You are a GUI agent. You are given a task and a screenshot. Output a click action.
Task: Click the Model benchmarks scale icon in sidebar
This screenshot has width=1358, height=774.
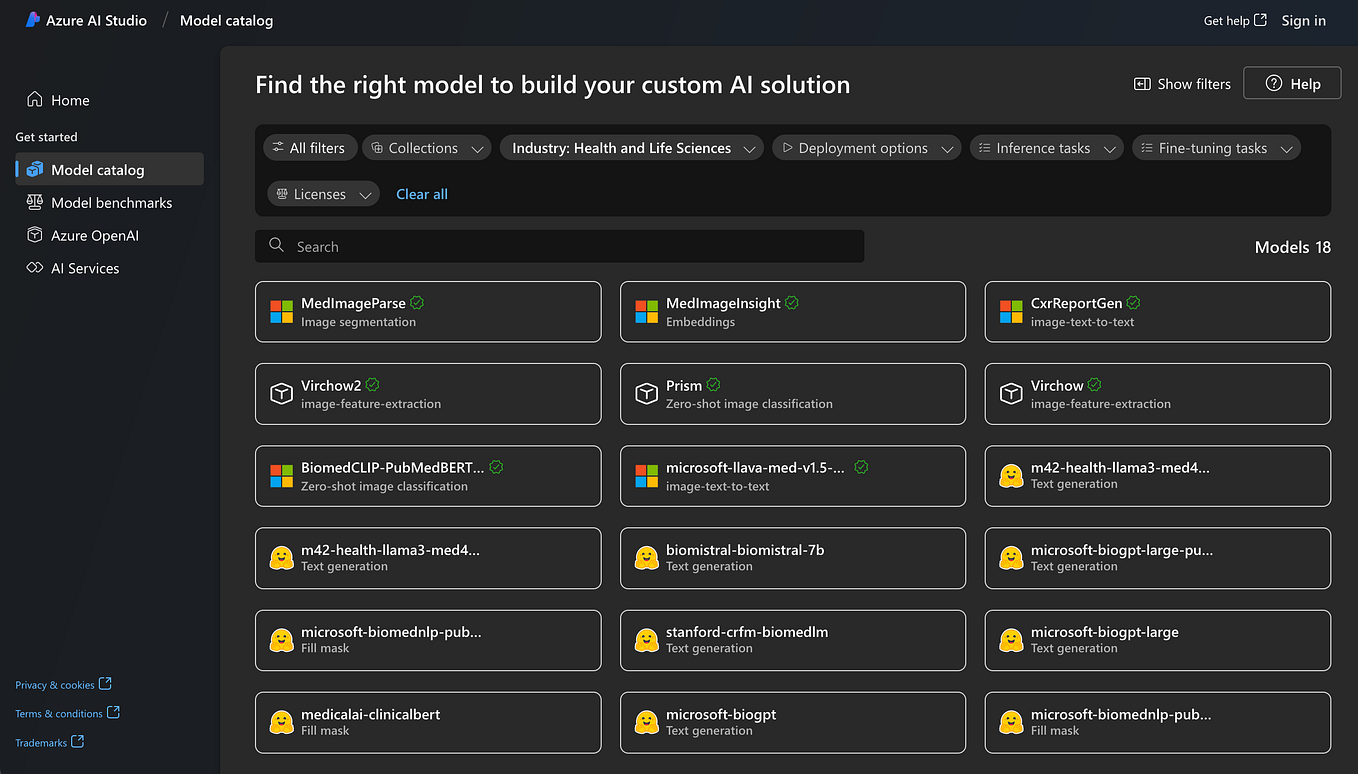[x=35, y=203]
